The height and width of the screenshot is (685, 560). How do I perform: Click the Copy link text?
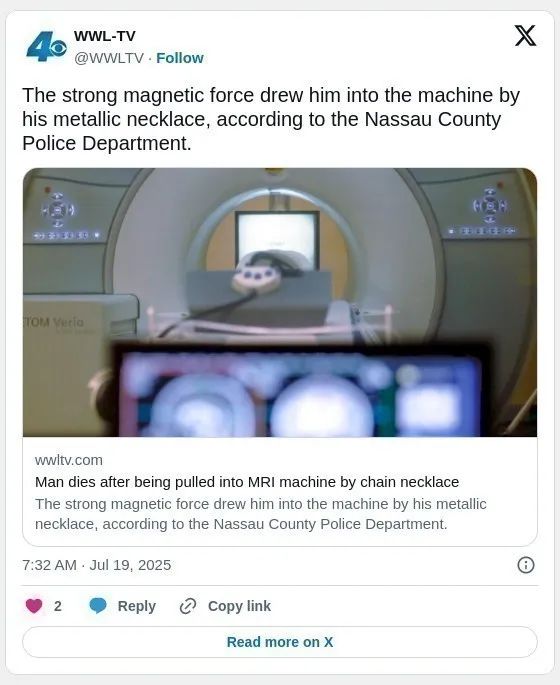click(239, 606)
